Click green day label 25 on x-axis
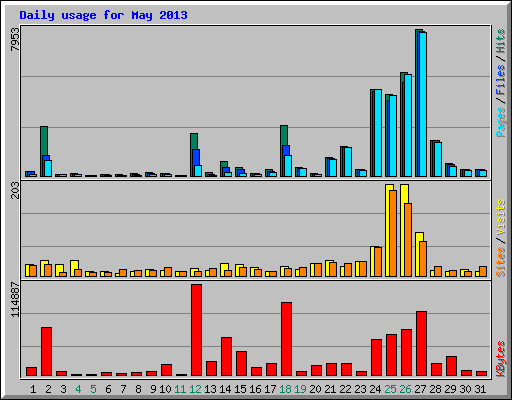 coord(390,389)
